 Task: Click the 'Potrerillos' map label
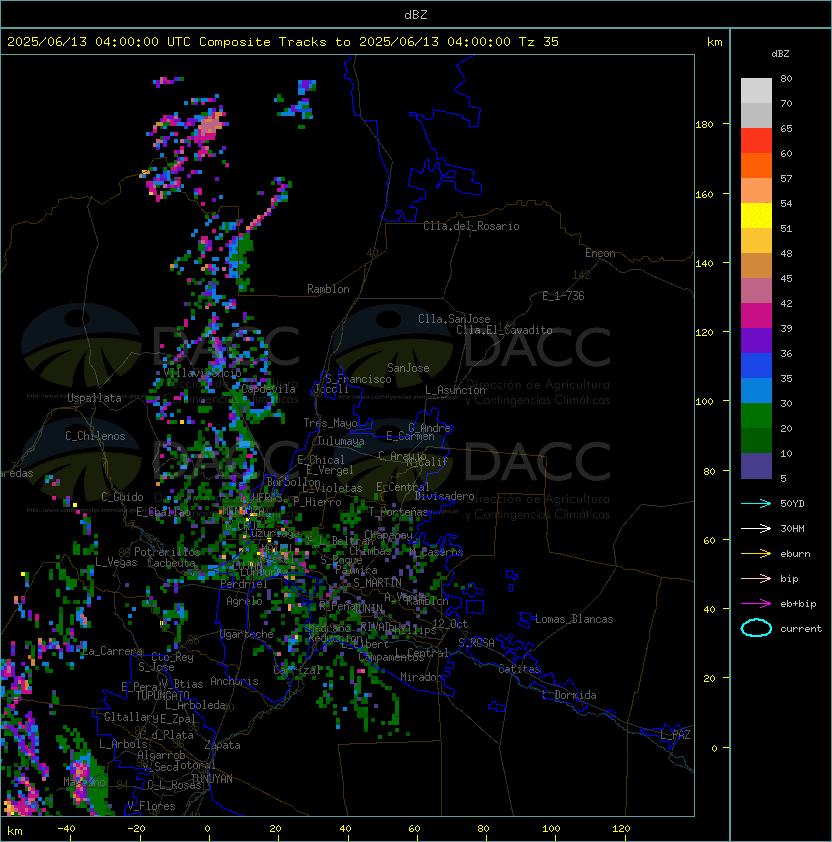tap(167, 552)
